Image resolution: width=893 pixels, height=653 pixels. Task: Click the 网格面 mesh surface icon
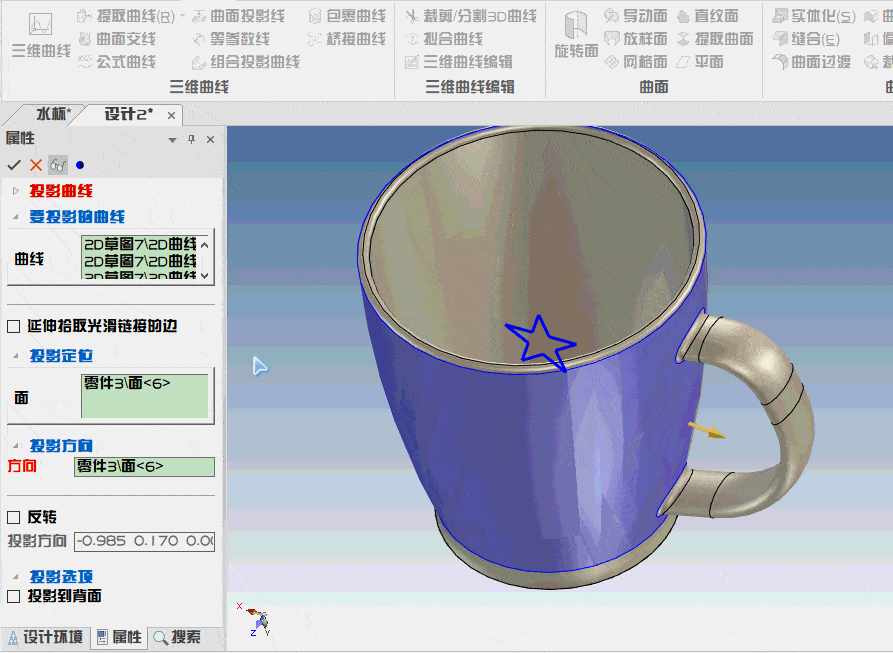pyautogui.click(x=638, y=61)
